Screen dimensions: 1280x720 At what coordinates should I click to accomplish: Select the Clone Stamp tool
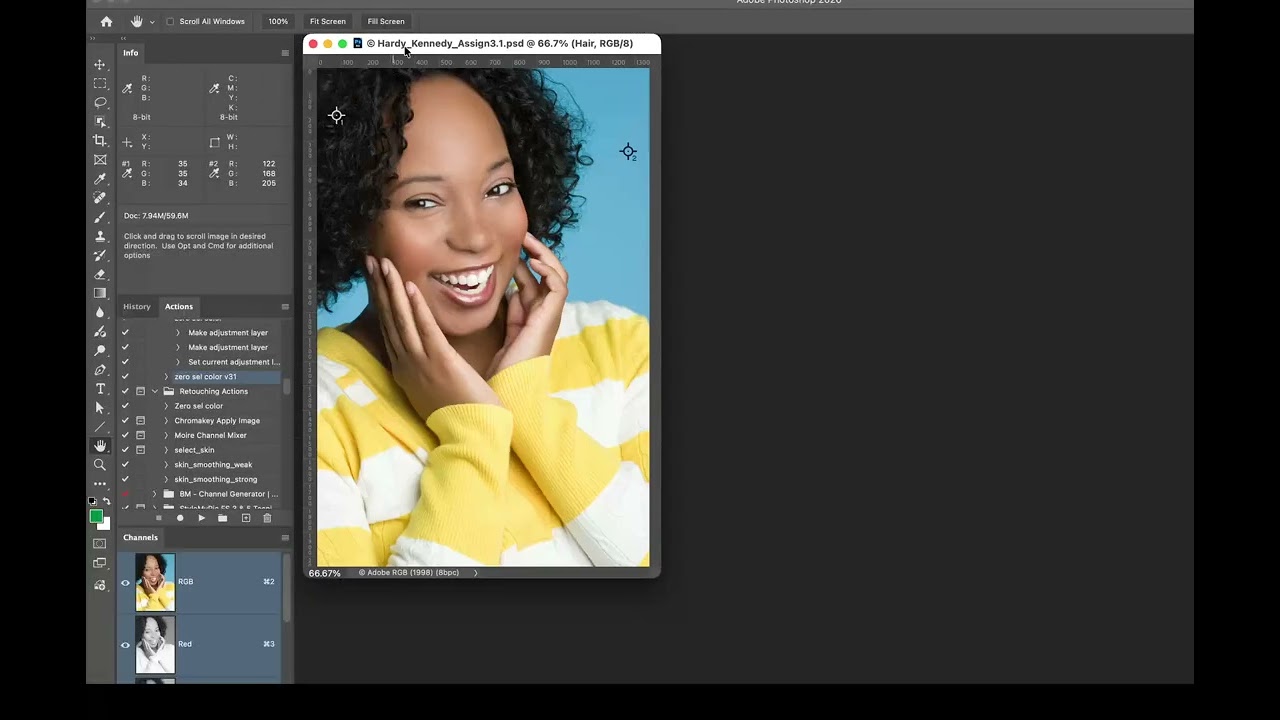[100, 236]
